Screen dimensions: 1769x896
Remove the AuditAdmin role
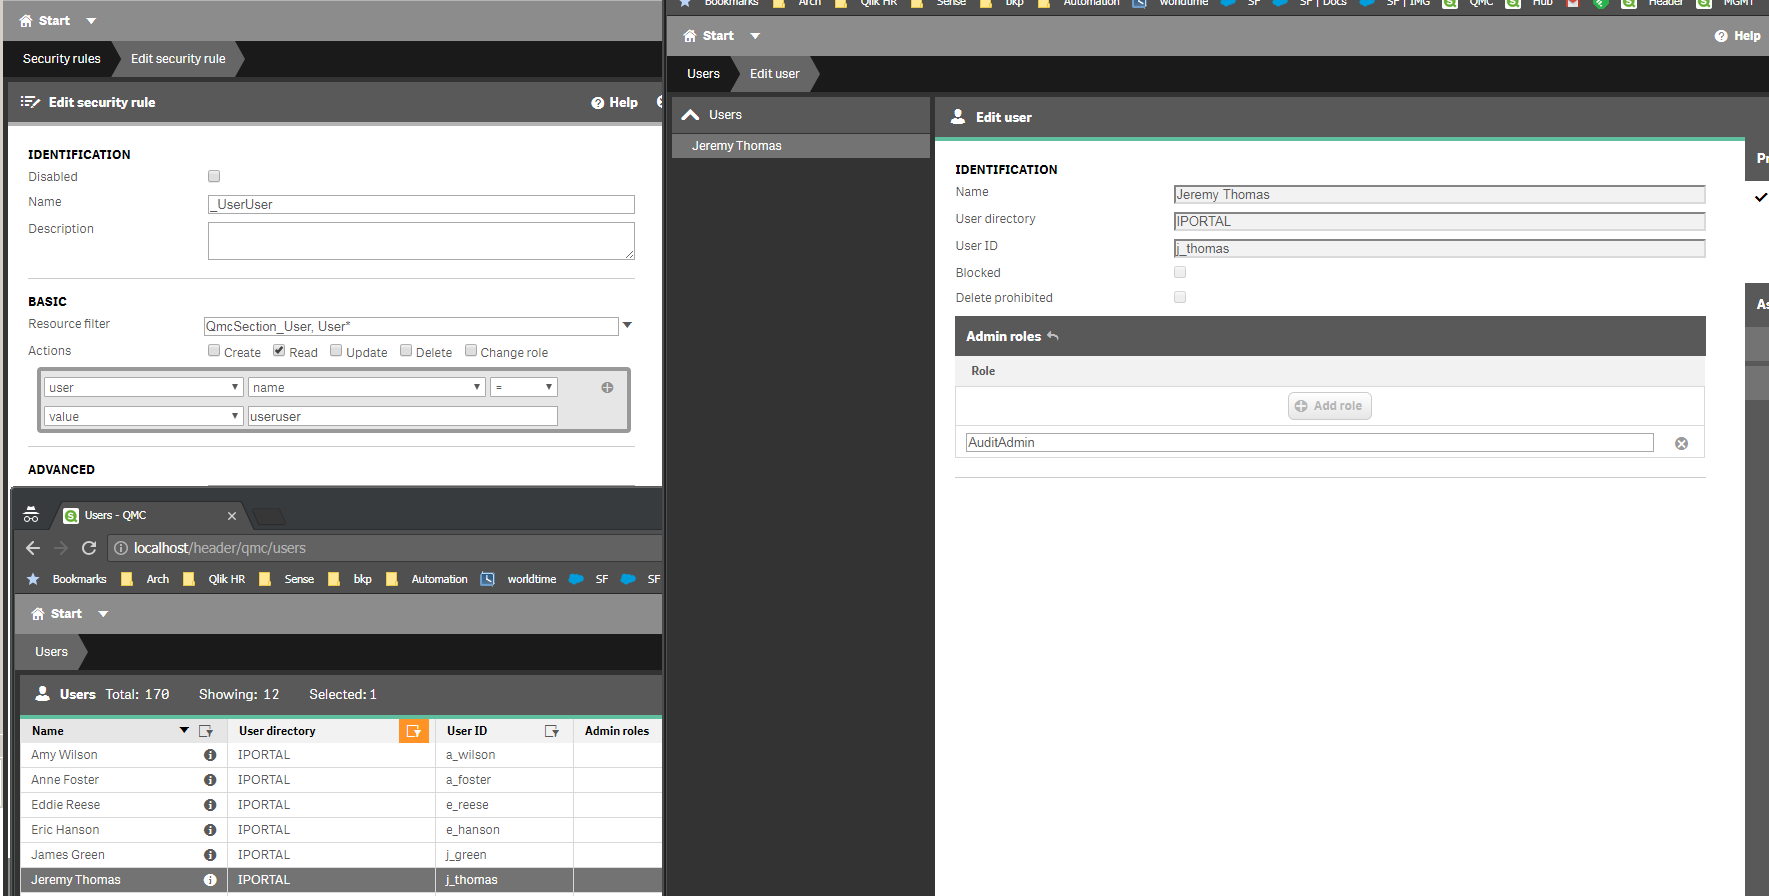(x=1681, y=443)
